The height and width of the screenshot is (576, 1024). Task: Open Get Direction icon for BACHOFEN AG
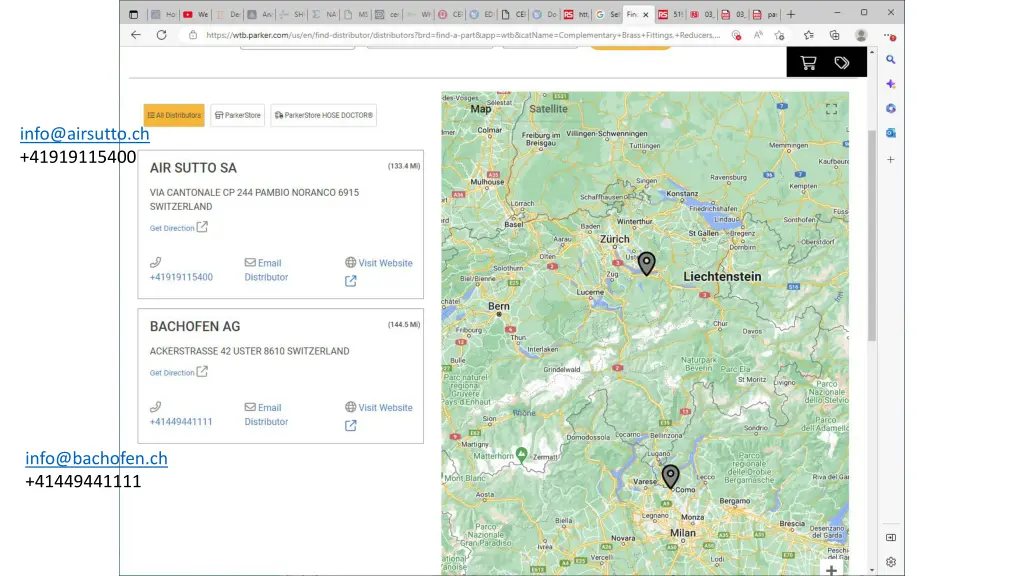pyautogui.click(x=202, y=372)
